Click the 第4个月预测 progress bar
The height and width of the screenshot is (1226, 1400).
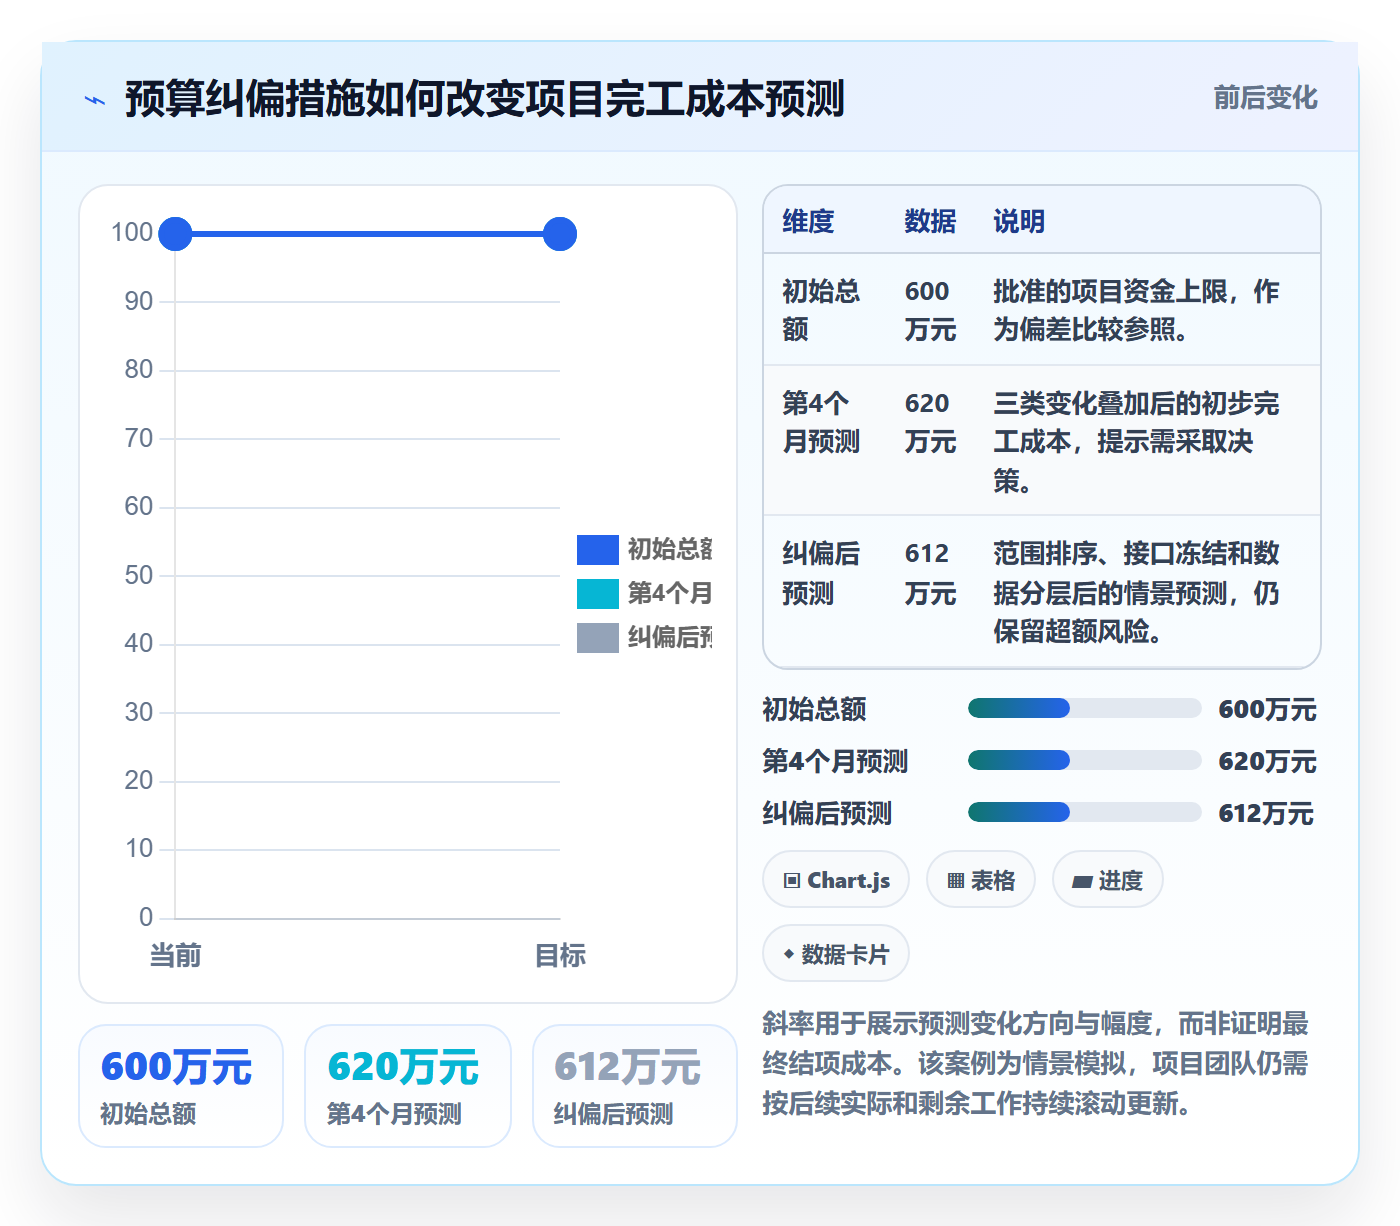pos(1084,761)
